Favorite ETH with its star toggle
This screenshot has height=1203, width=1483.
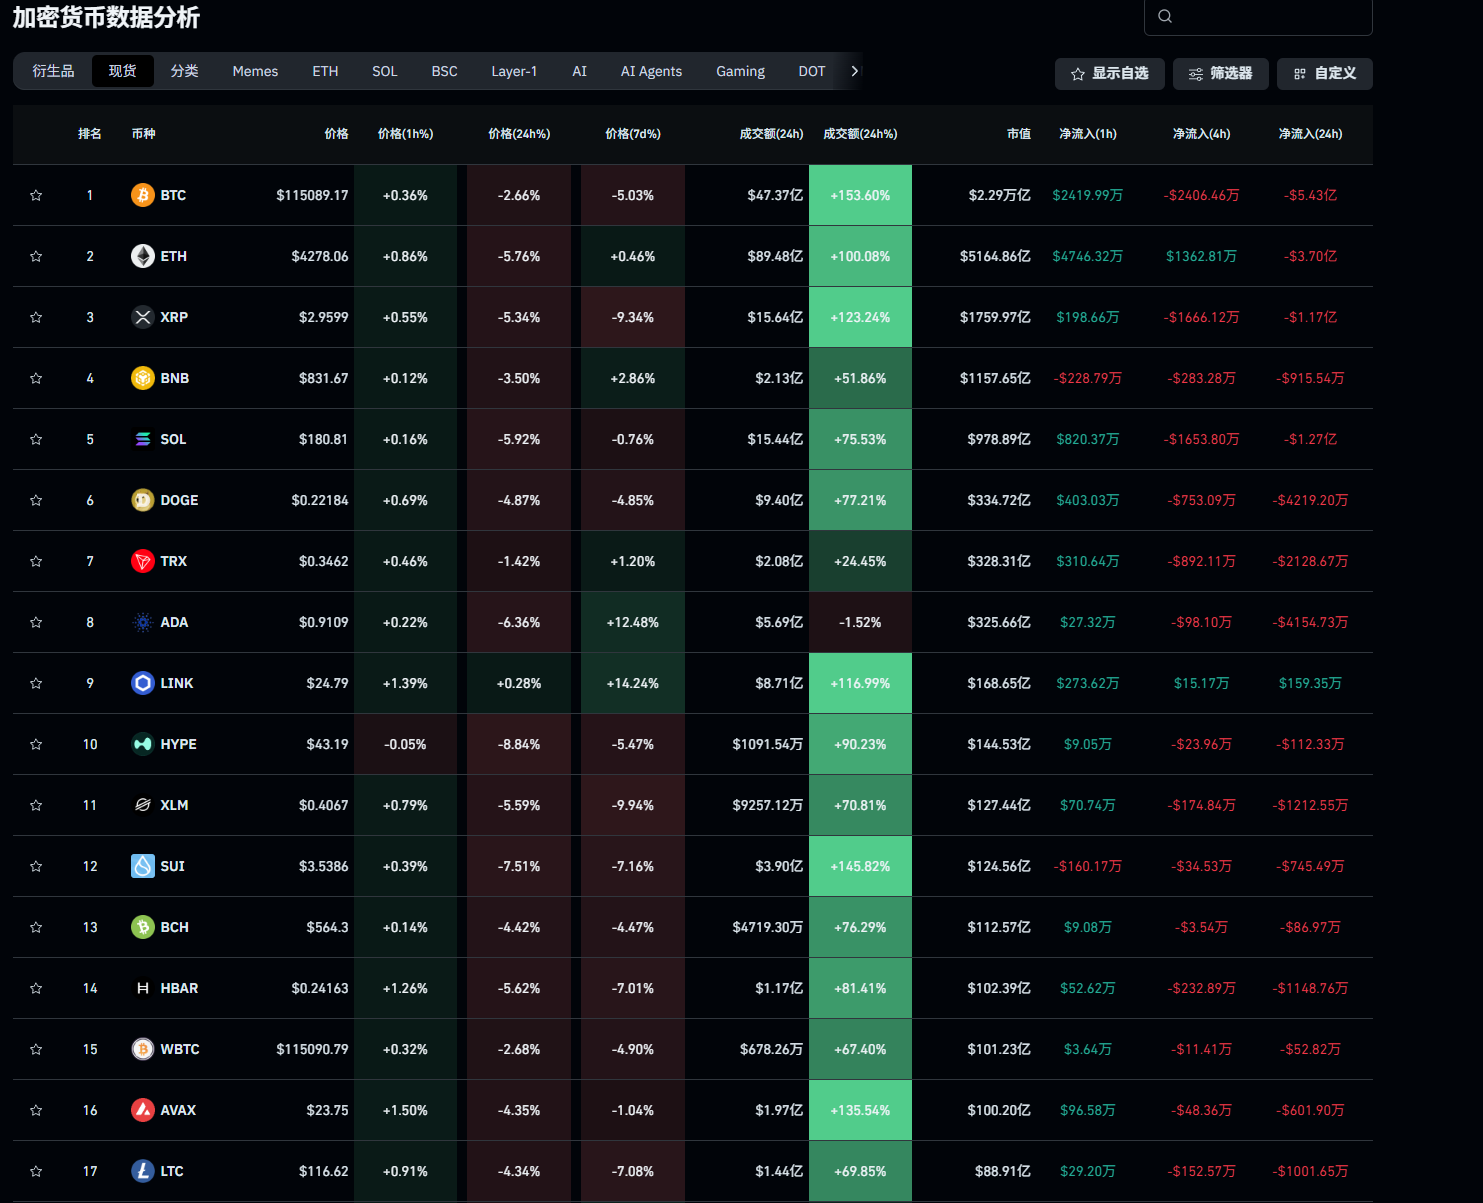pyautogui.click(x=36, y=256)
